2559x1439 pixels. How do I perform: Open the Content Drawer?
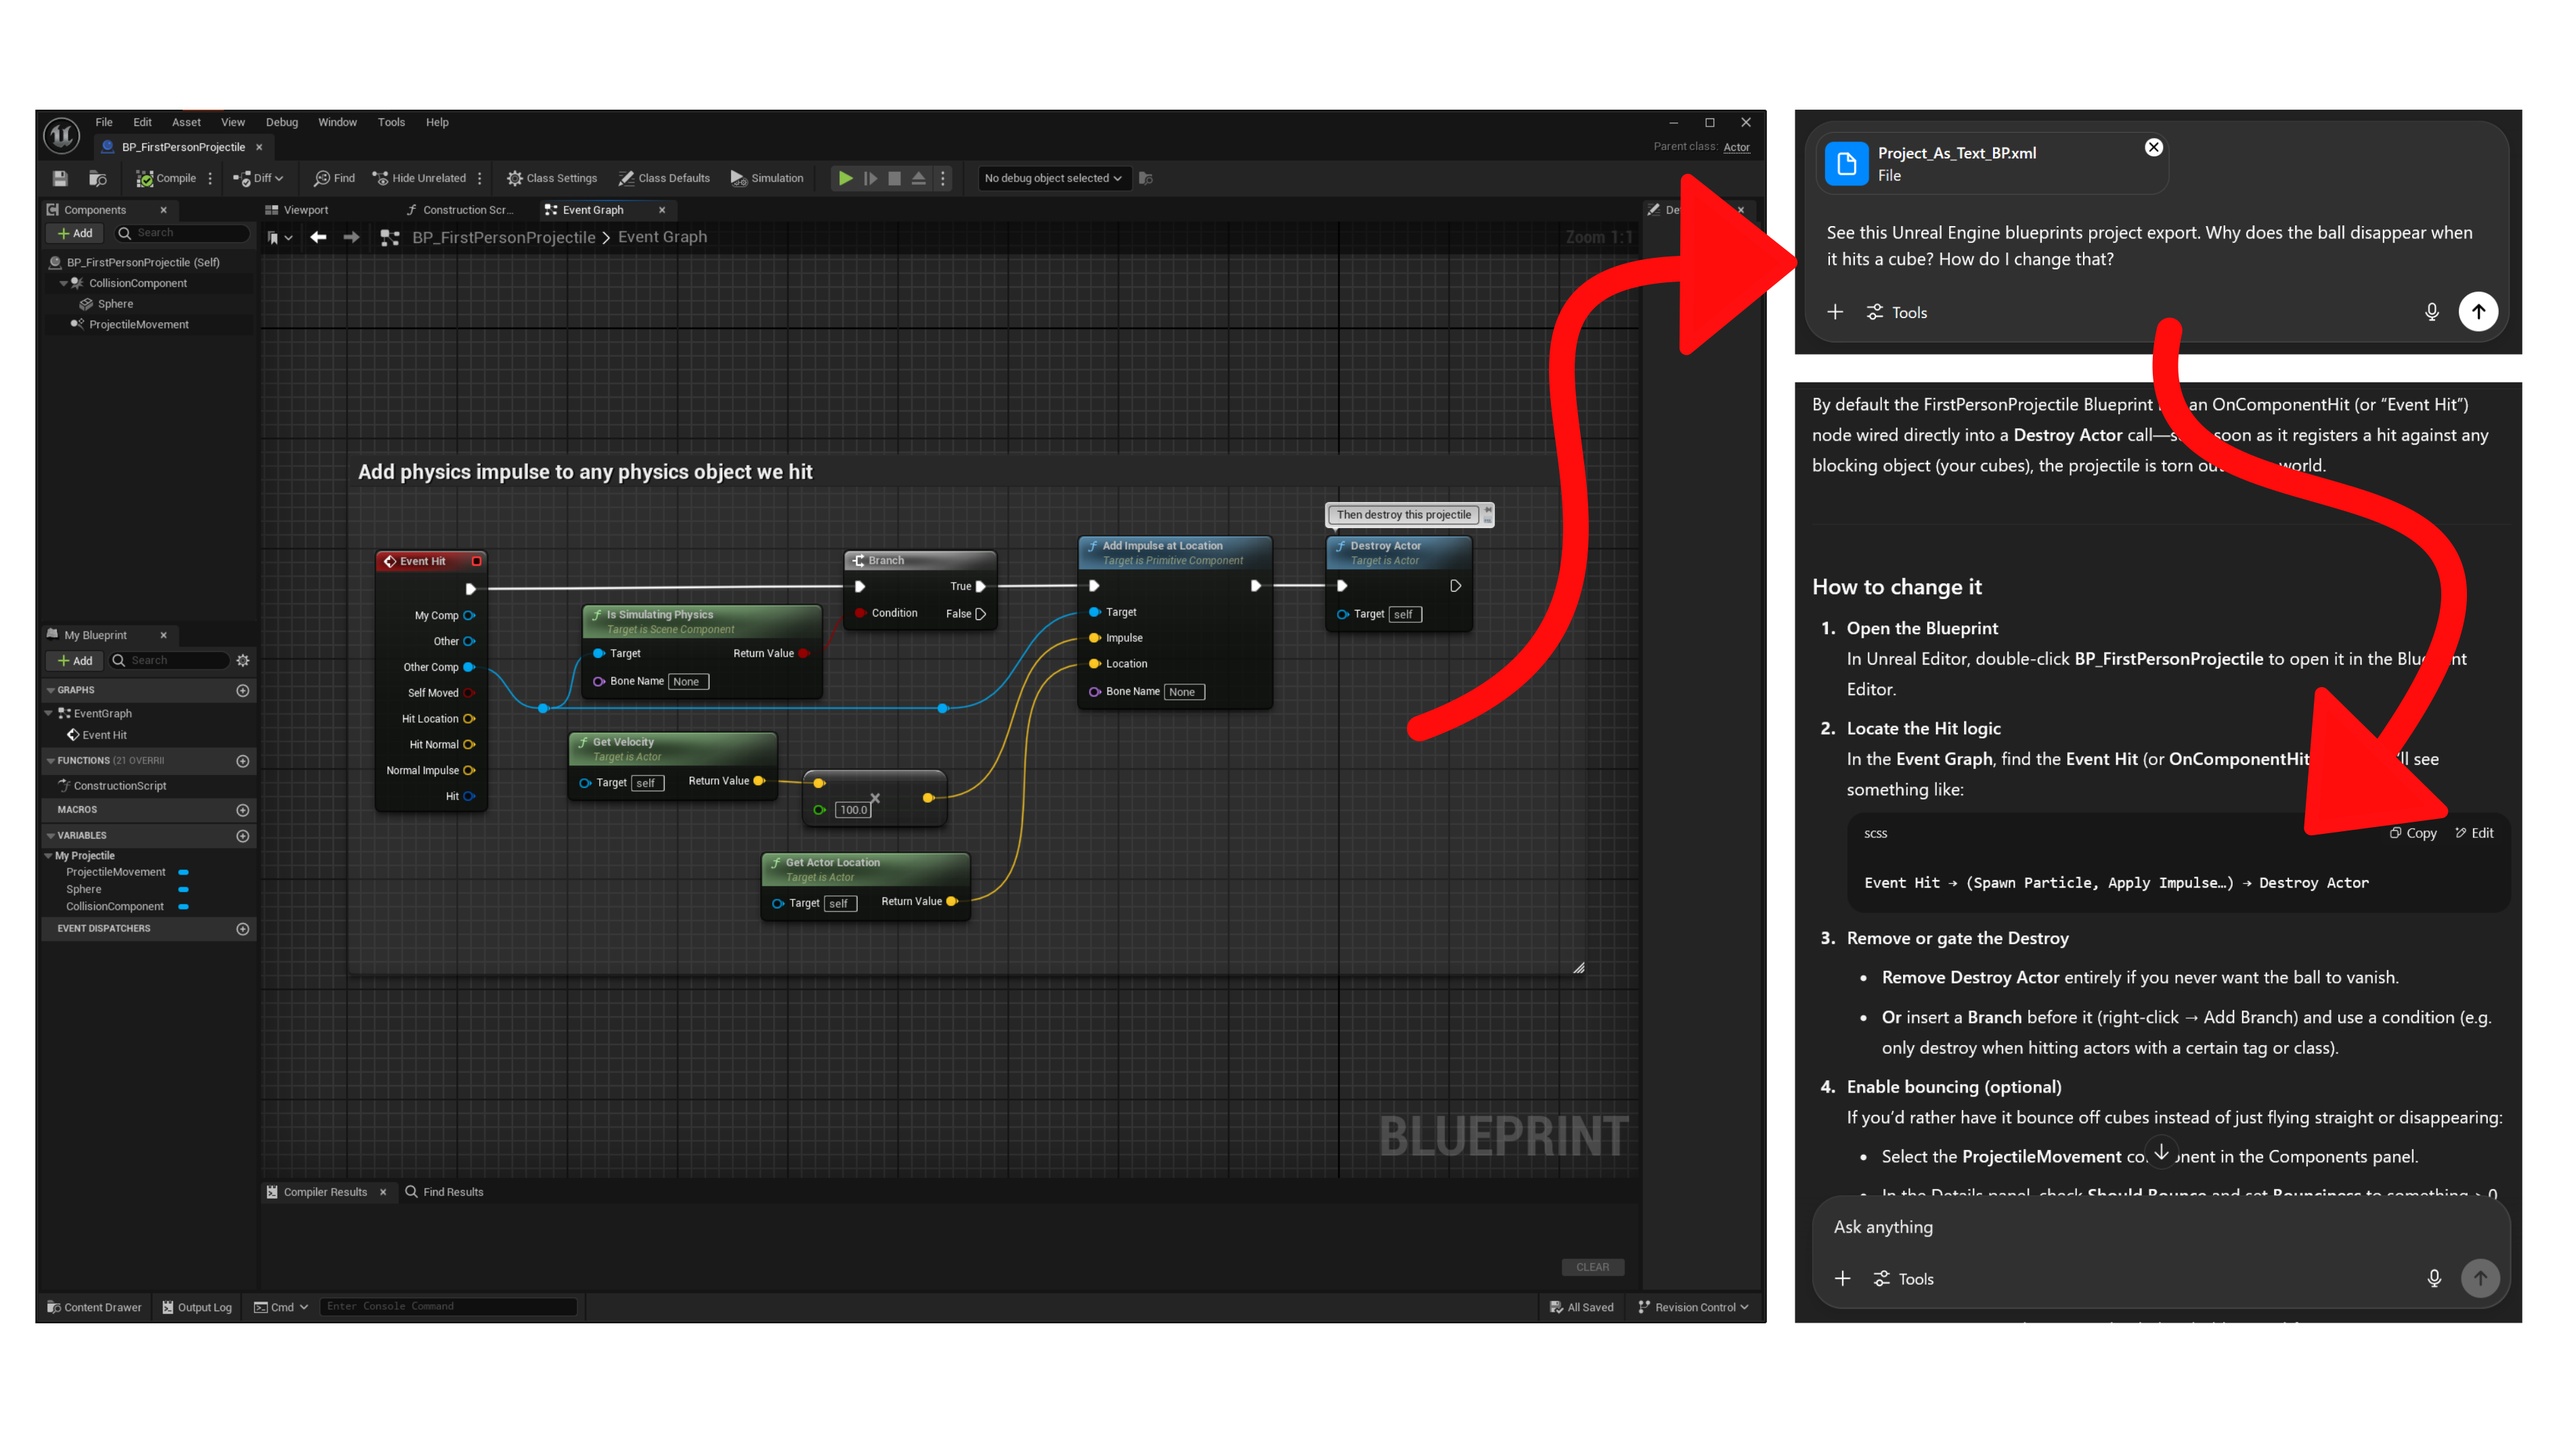point(94,1307)
